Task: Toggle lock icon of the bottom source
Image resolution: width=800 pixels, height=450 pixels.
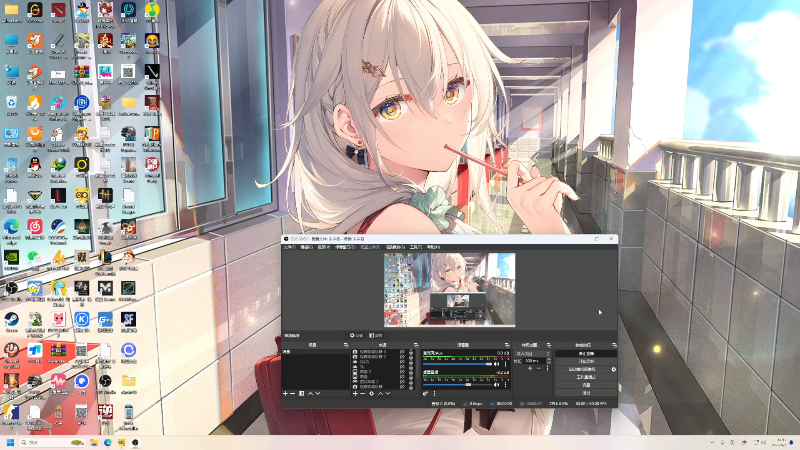Action: (411, 387)
